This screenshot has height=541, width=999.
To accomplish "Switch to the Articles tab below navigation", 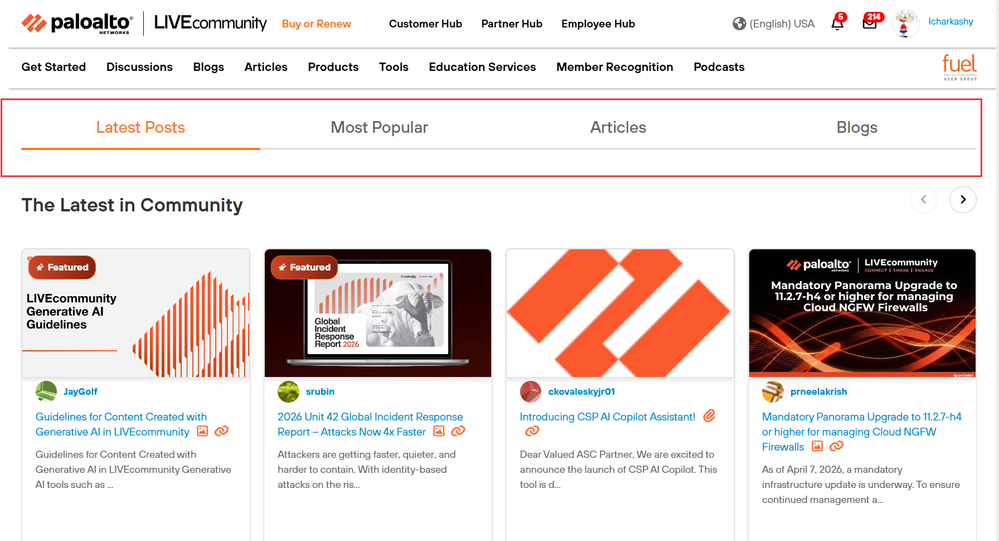I will 618,127.
